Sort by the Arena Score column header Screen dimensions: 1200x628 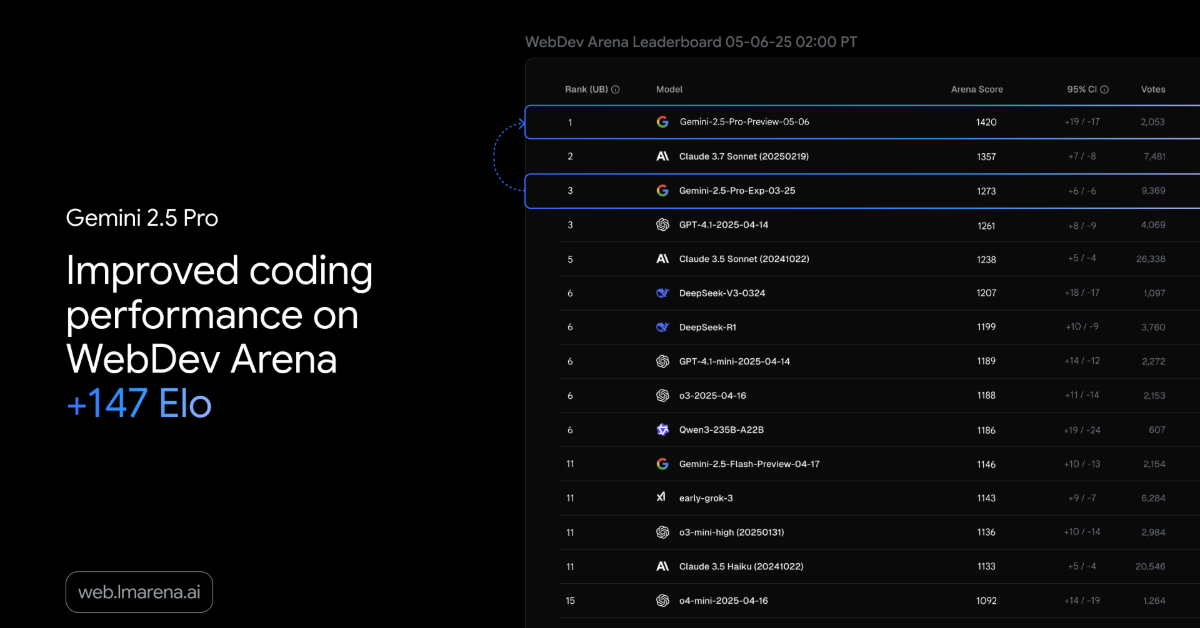point(976,90)
